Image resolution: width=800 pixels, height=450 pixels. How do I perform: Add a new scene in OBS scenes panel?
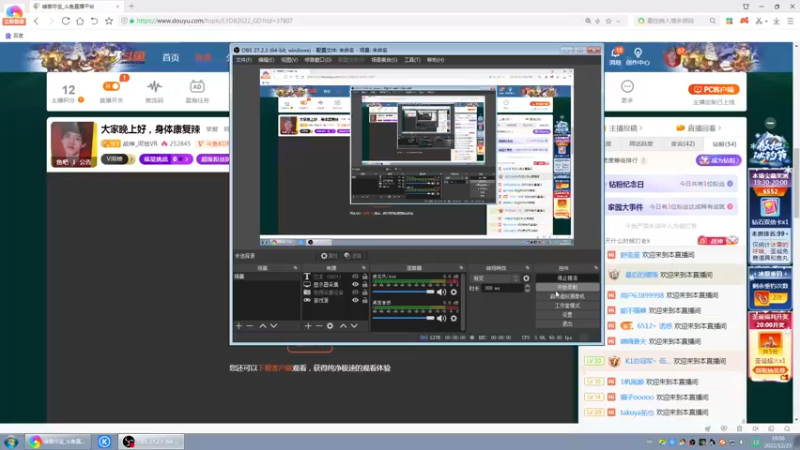coord(239,326)
